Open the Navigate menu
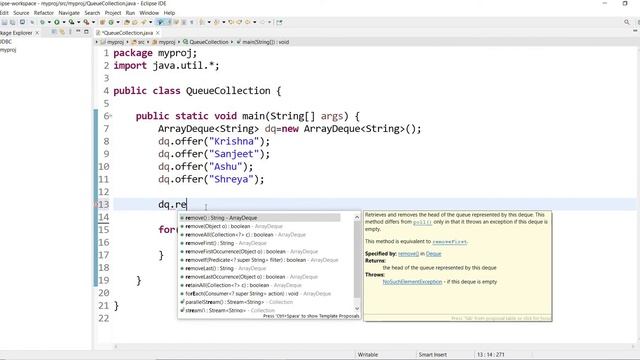 (69, 13)
